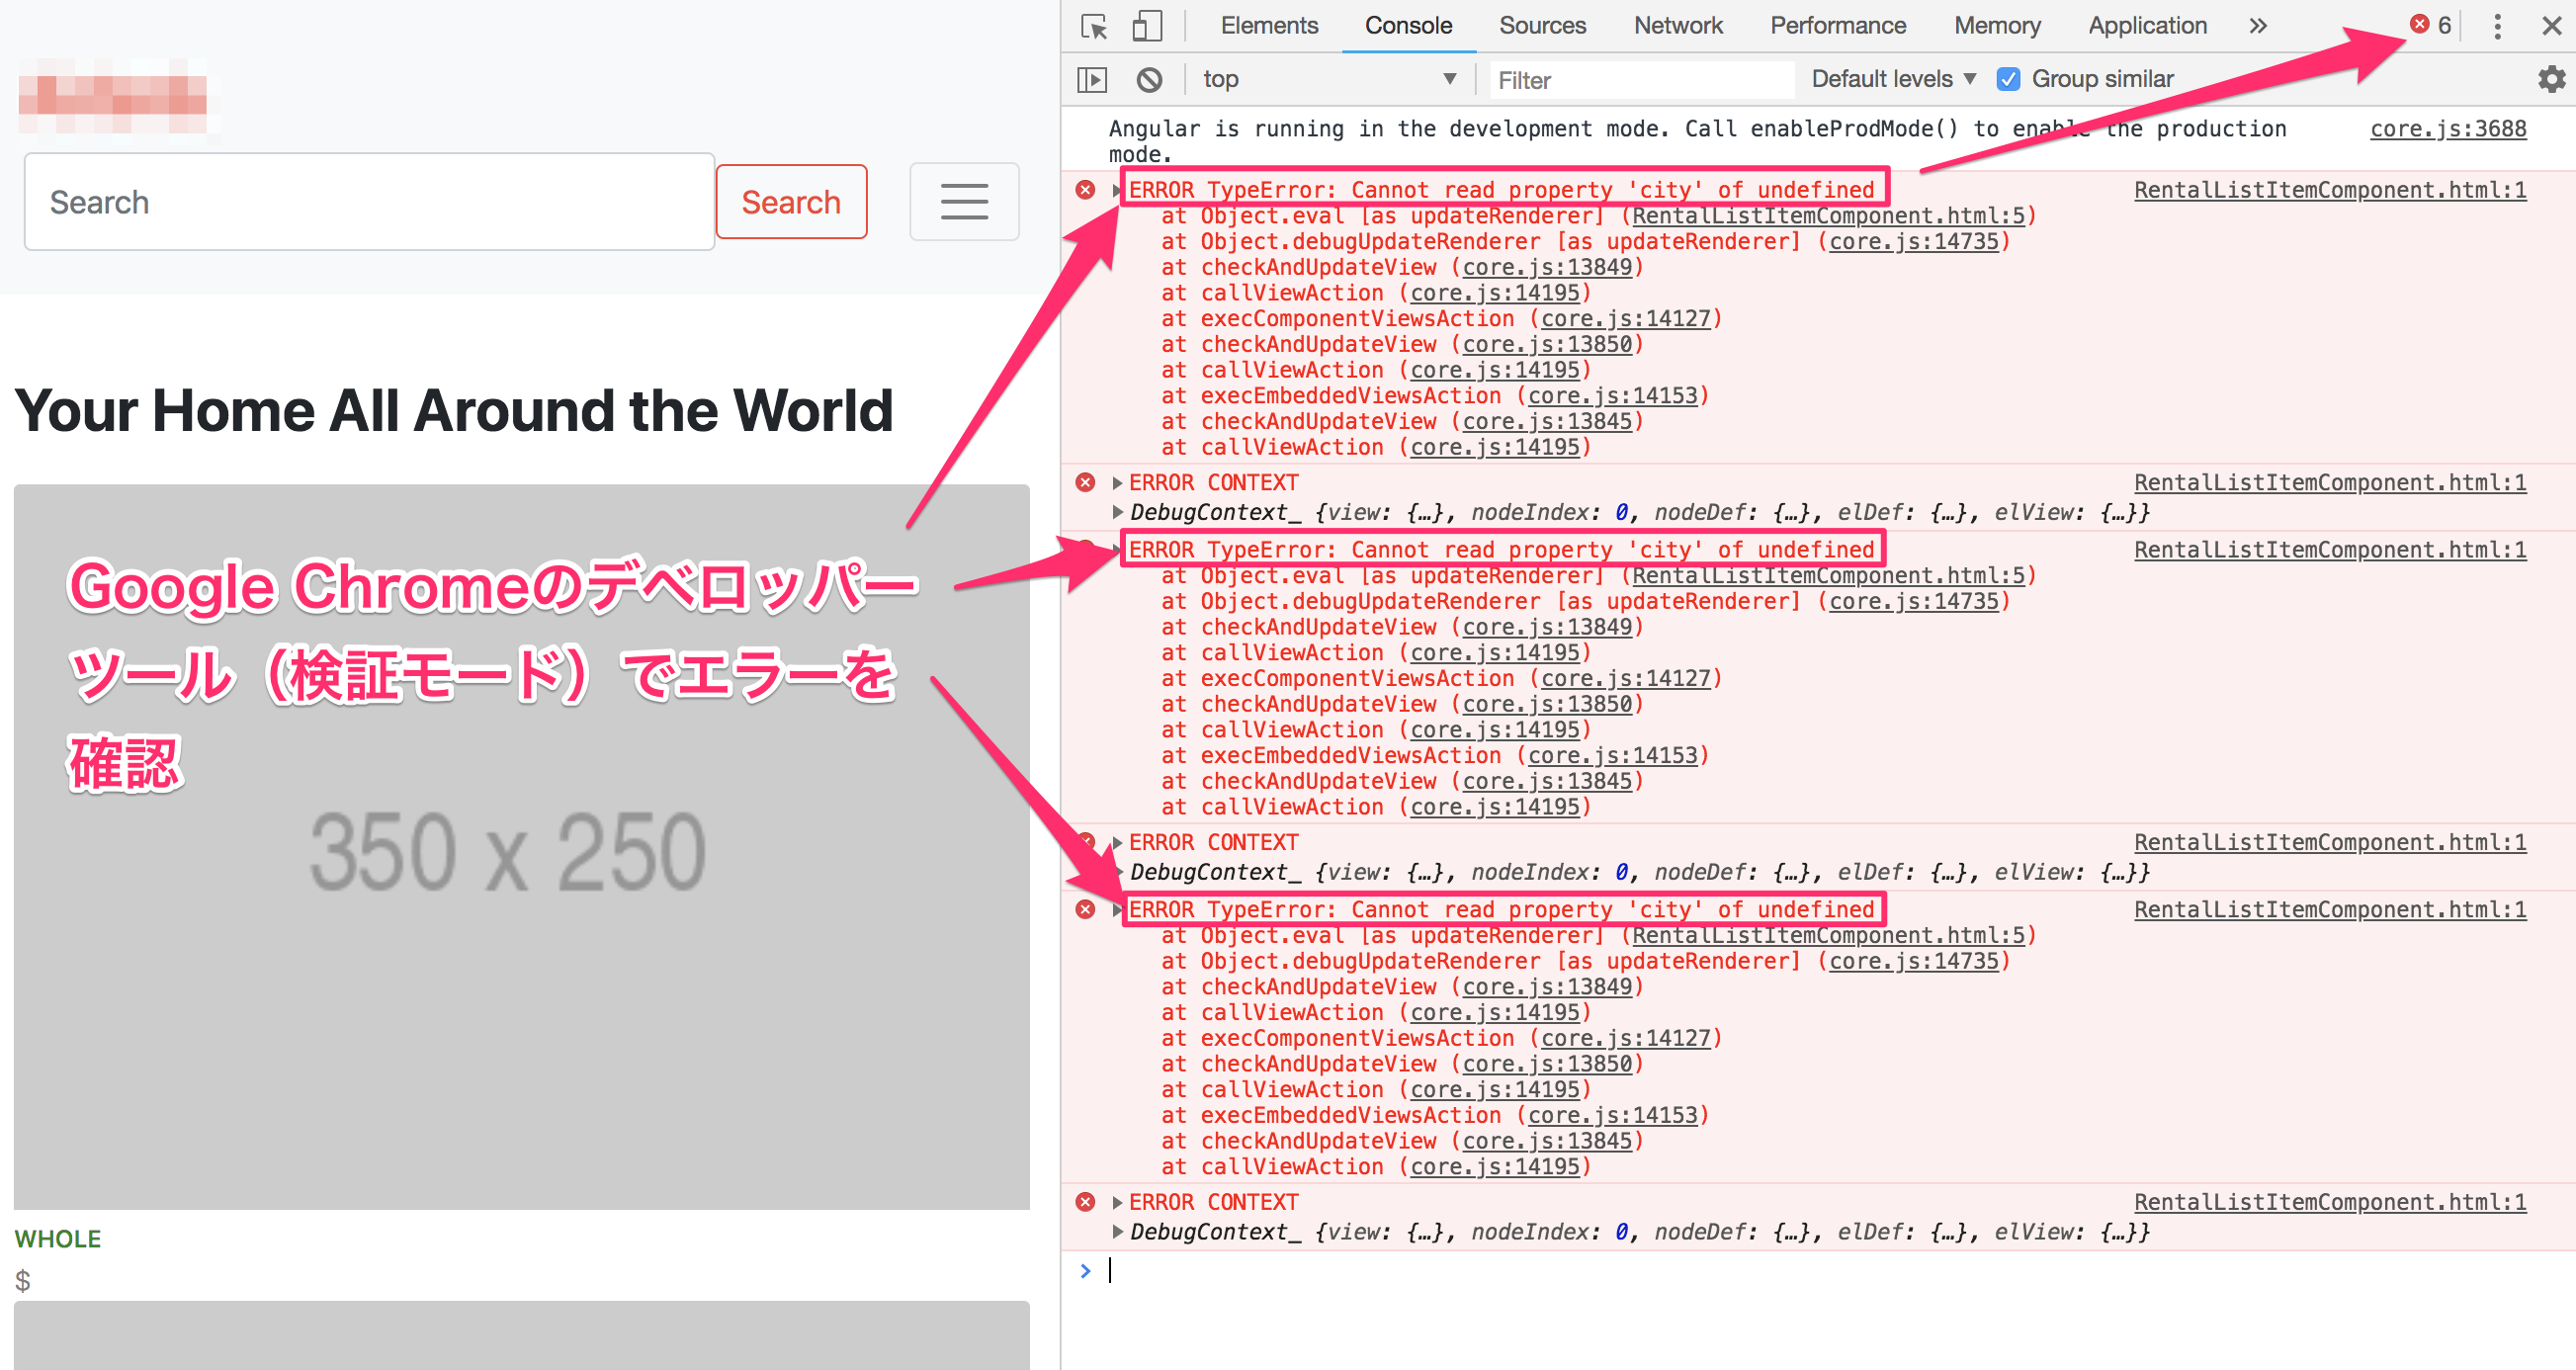Open the core.js:3688 source link

[x=2448, y=129]
